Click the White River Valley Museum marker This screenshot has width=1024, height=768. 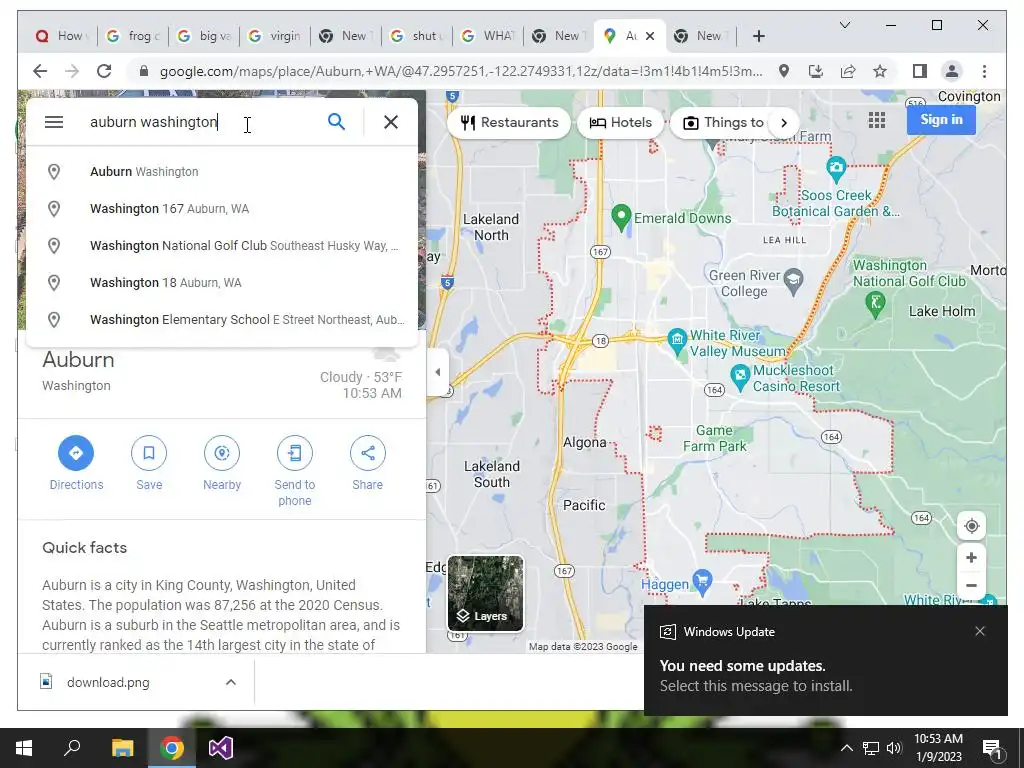tap(677, 340)
